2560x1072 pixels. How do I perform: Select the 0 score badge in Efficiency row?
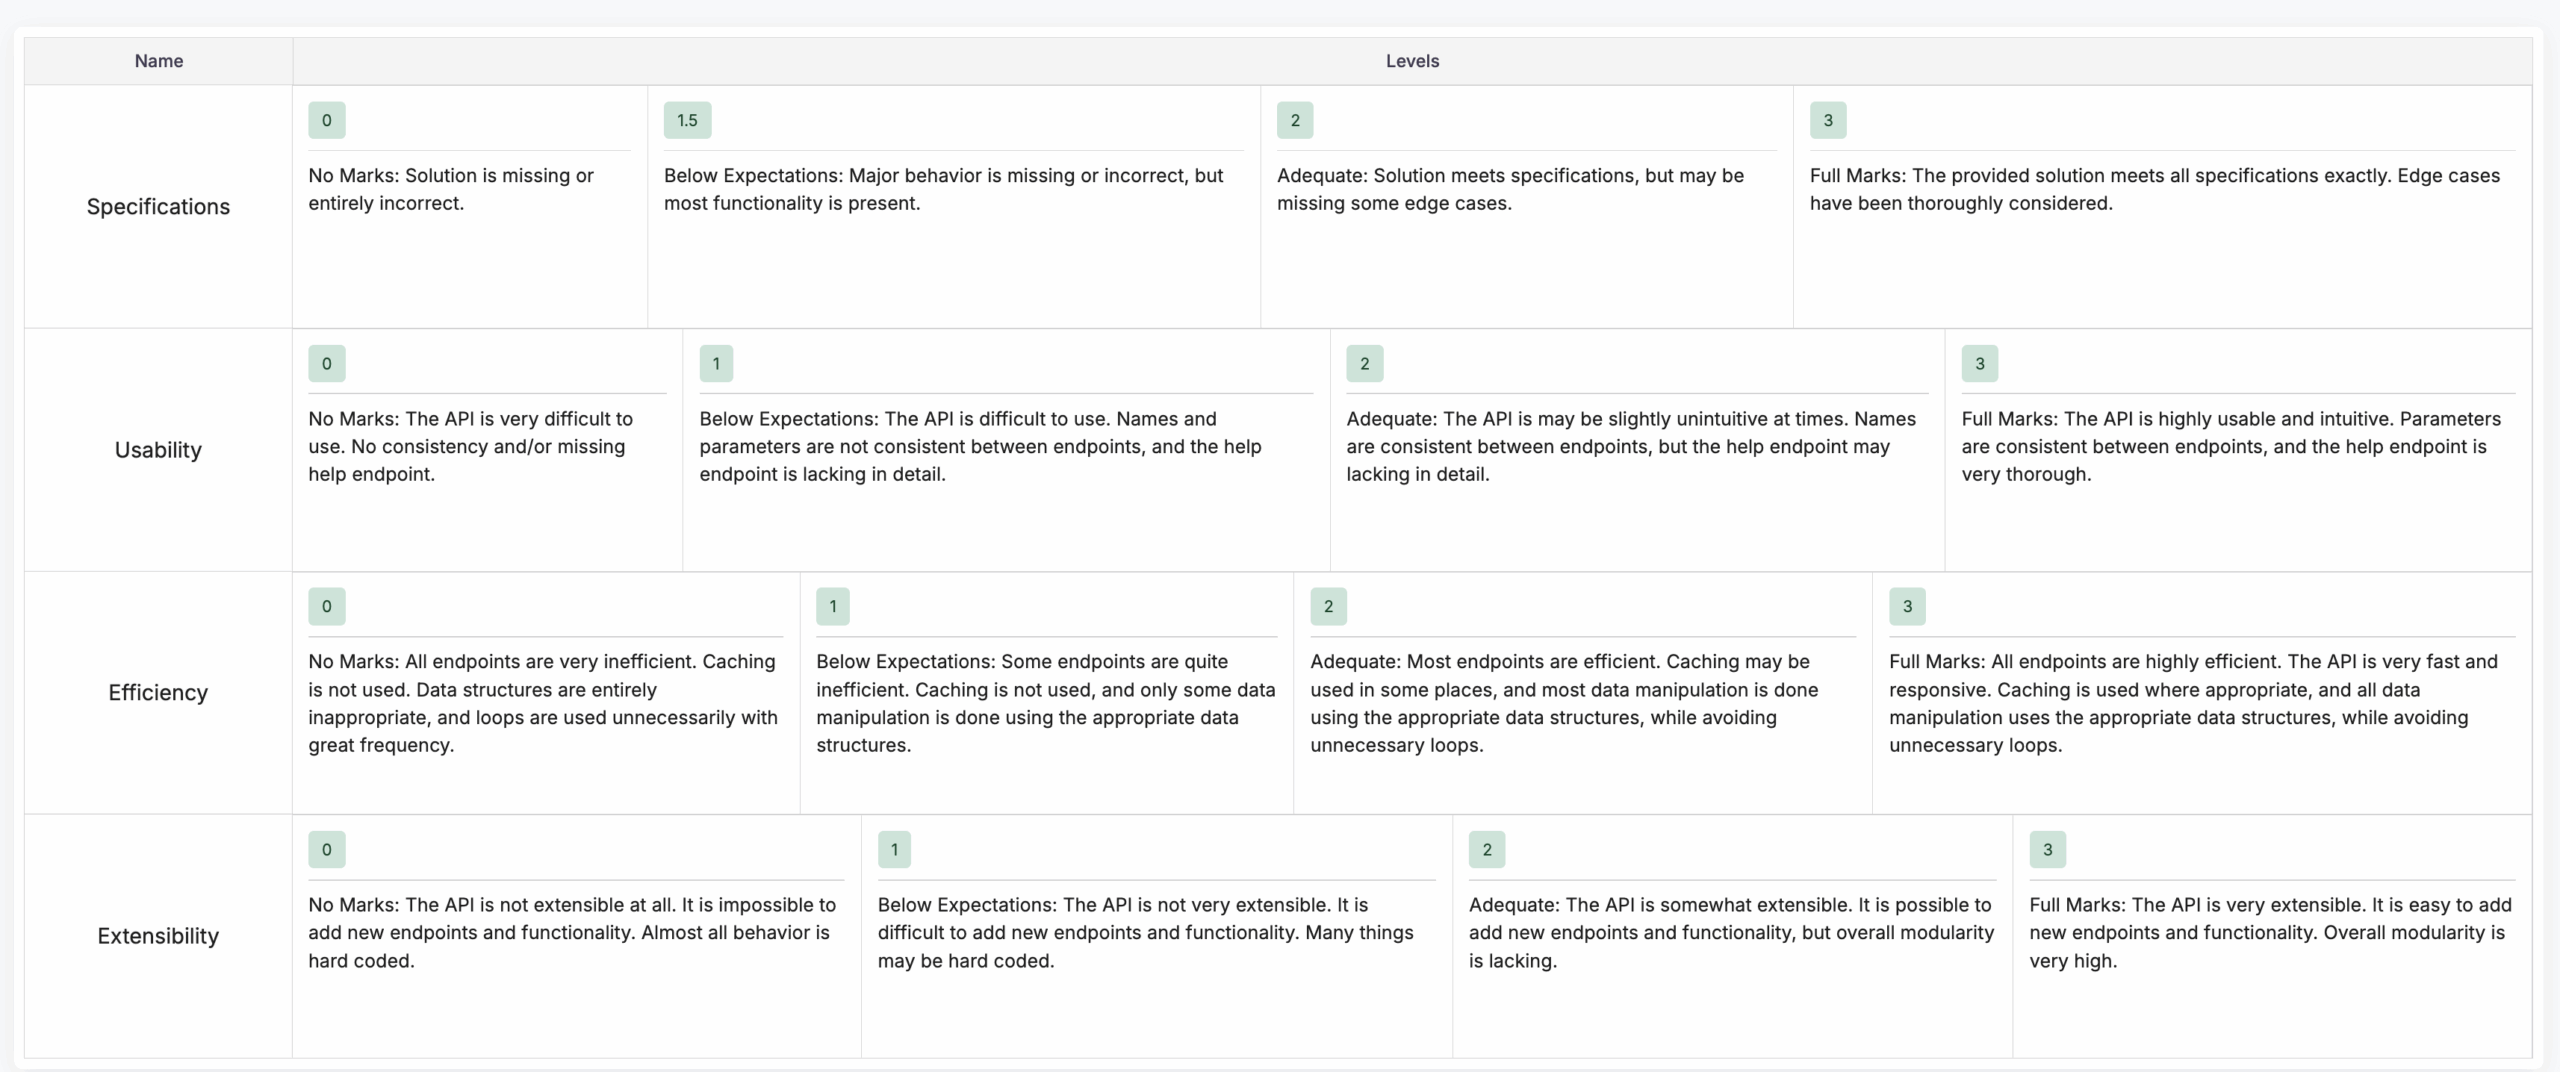[326, 607]
